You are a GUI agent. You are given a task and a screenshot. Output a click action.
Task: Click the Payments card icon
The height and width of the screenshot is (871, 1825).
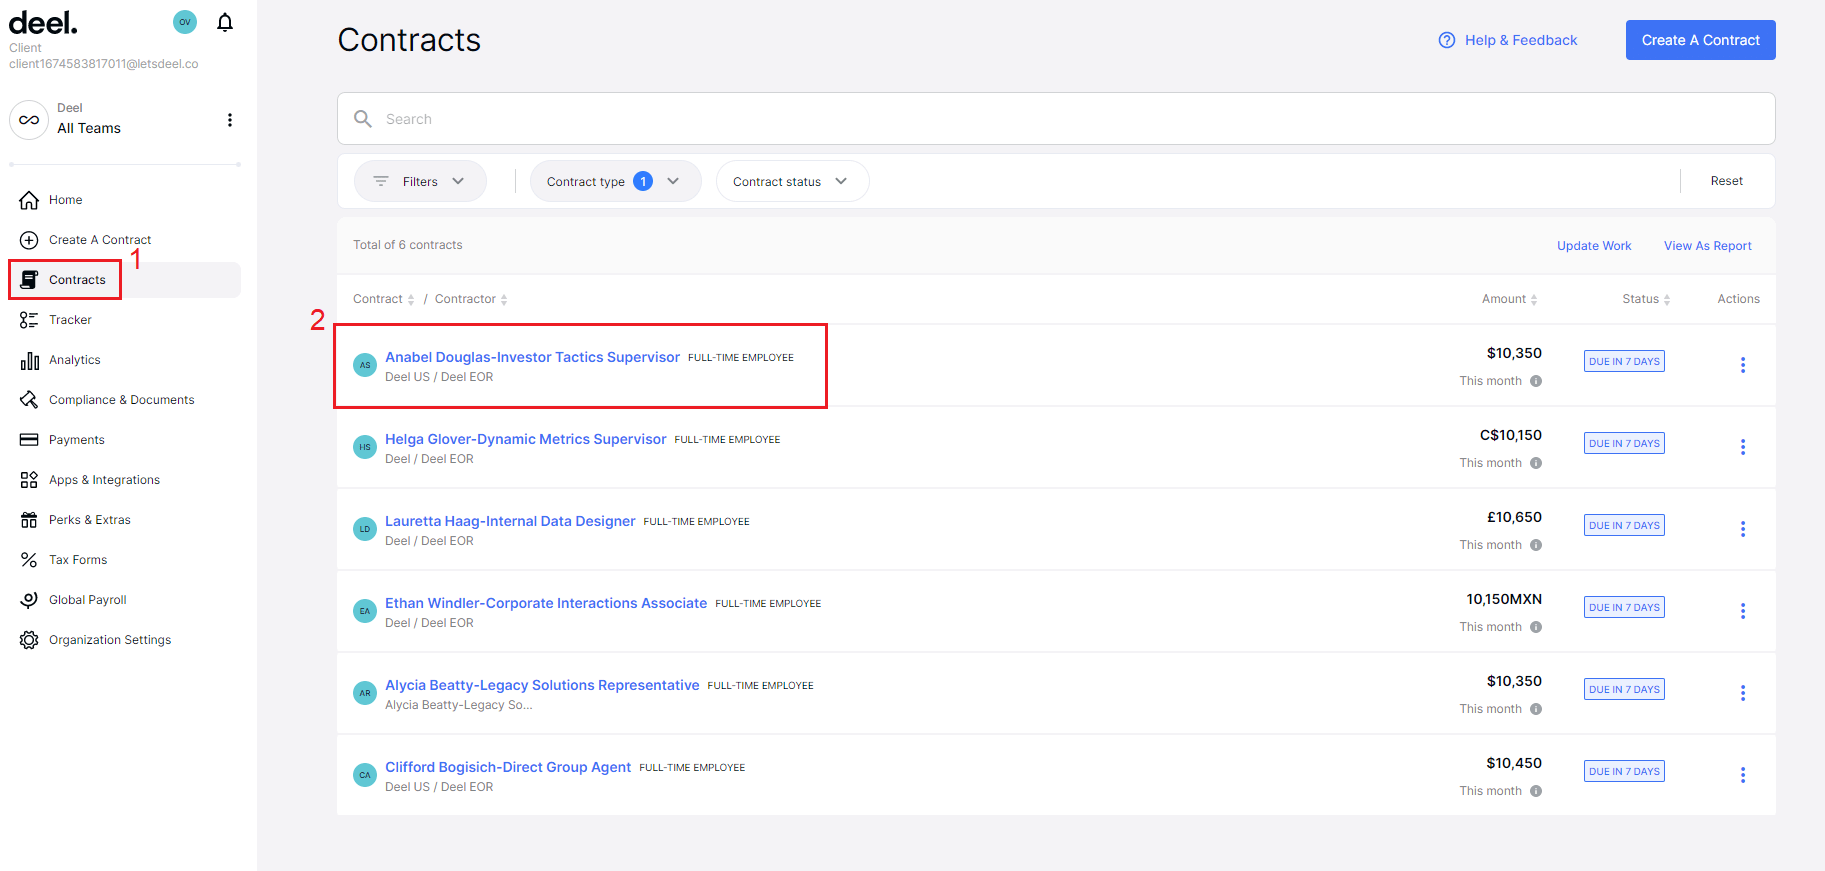(x=29, y=440)
